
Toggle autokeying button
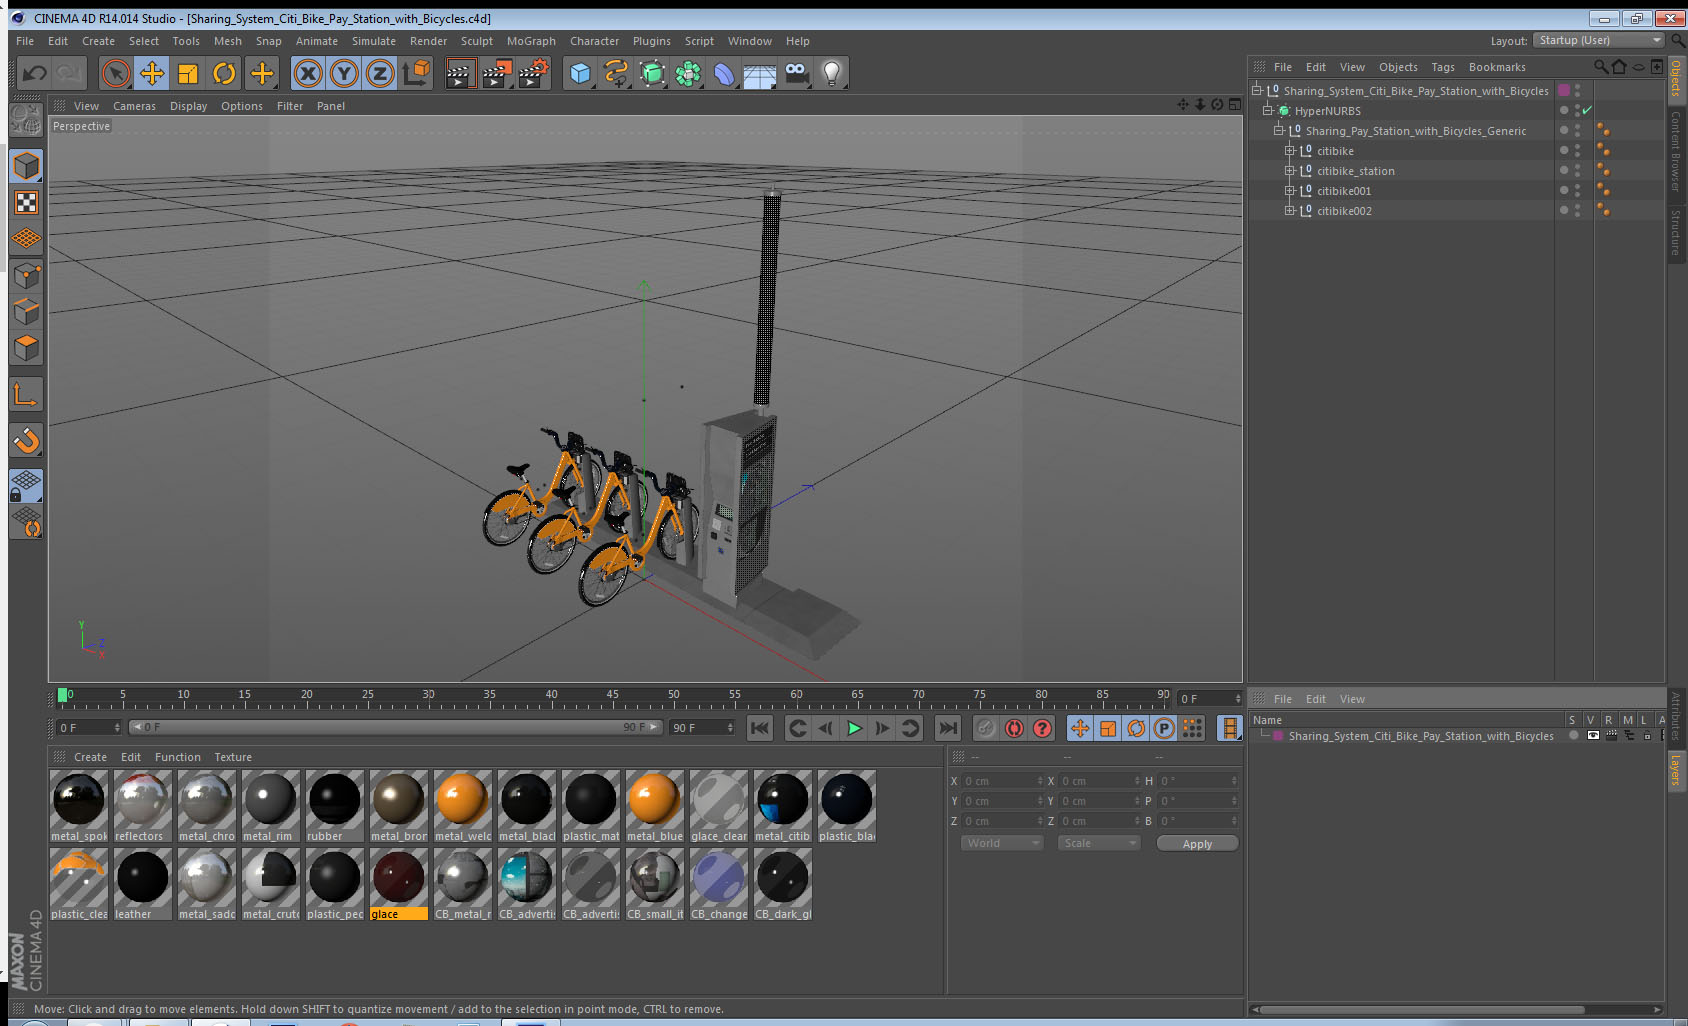tap(1014, 728)
